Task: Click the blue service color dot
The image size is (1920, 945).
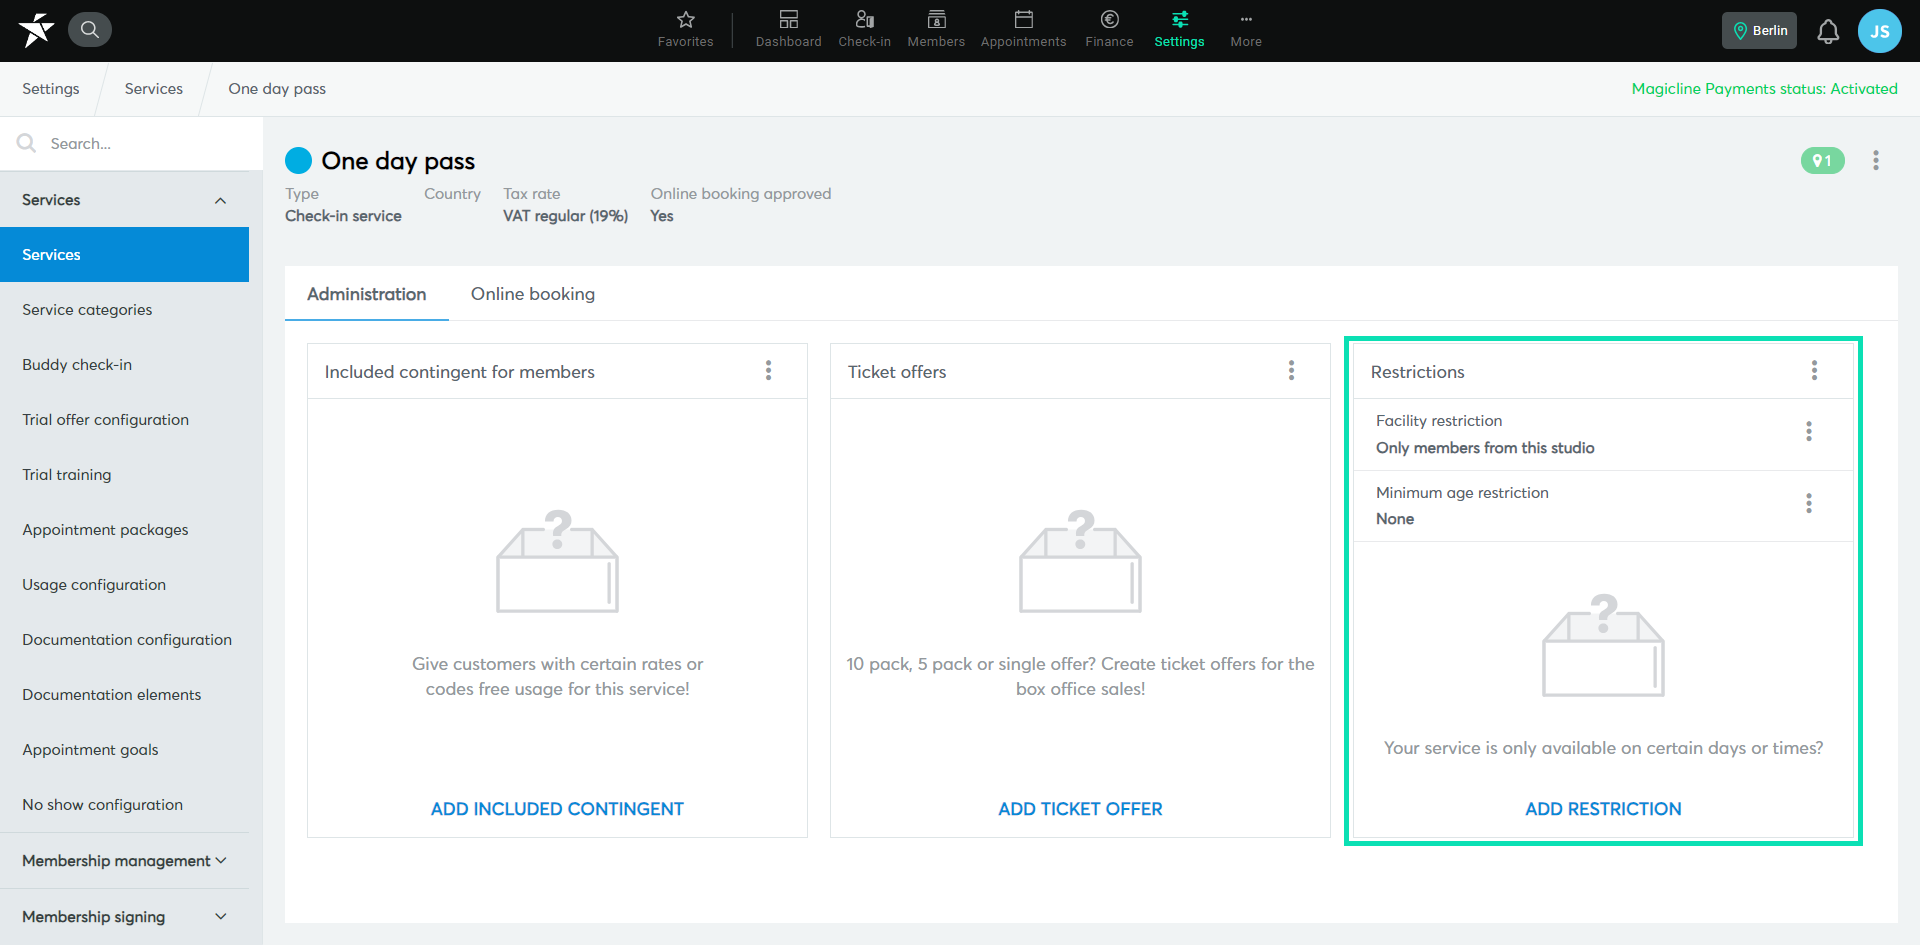Action: (x=298, y=160)
